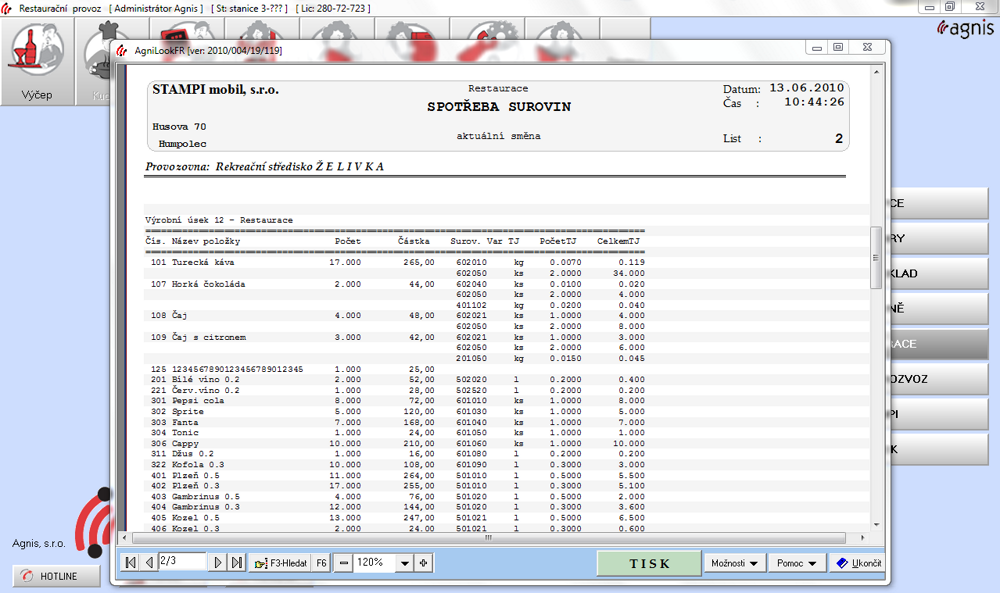Select the row 107 Horká čokoláda
1000x593 pixels.
(x=395, y=284)
